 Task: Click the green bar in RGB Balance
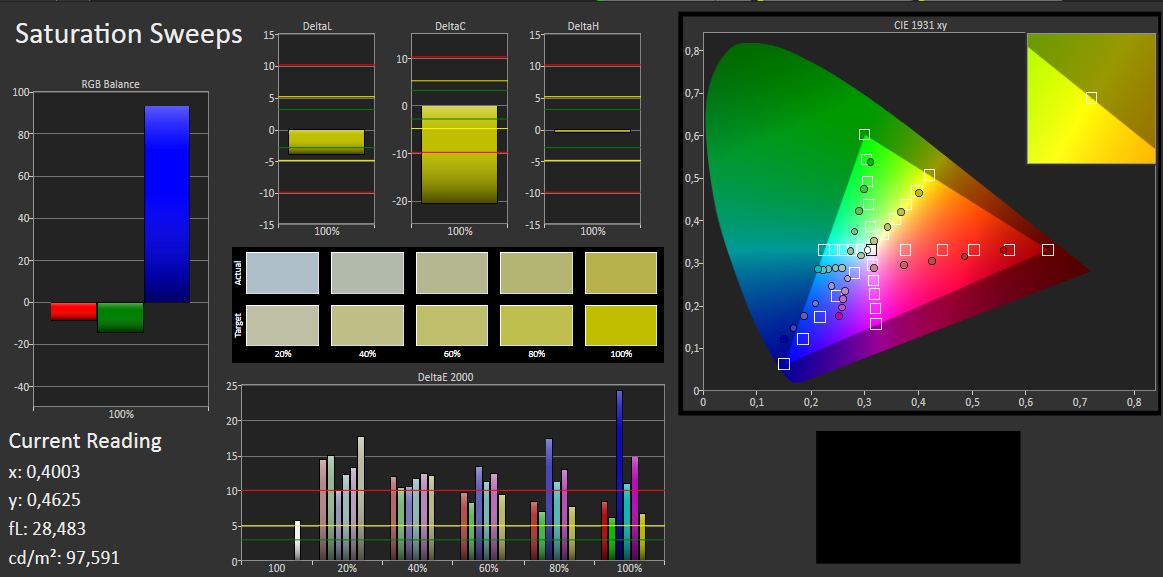tap(120, 317)
